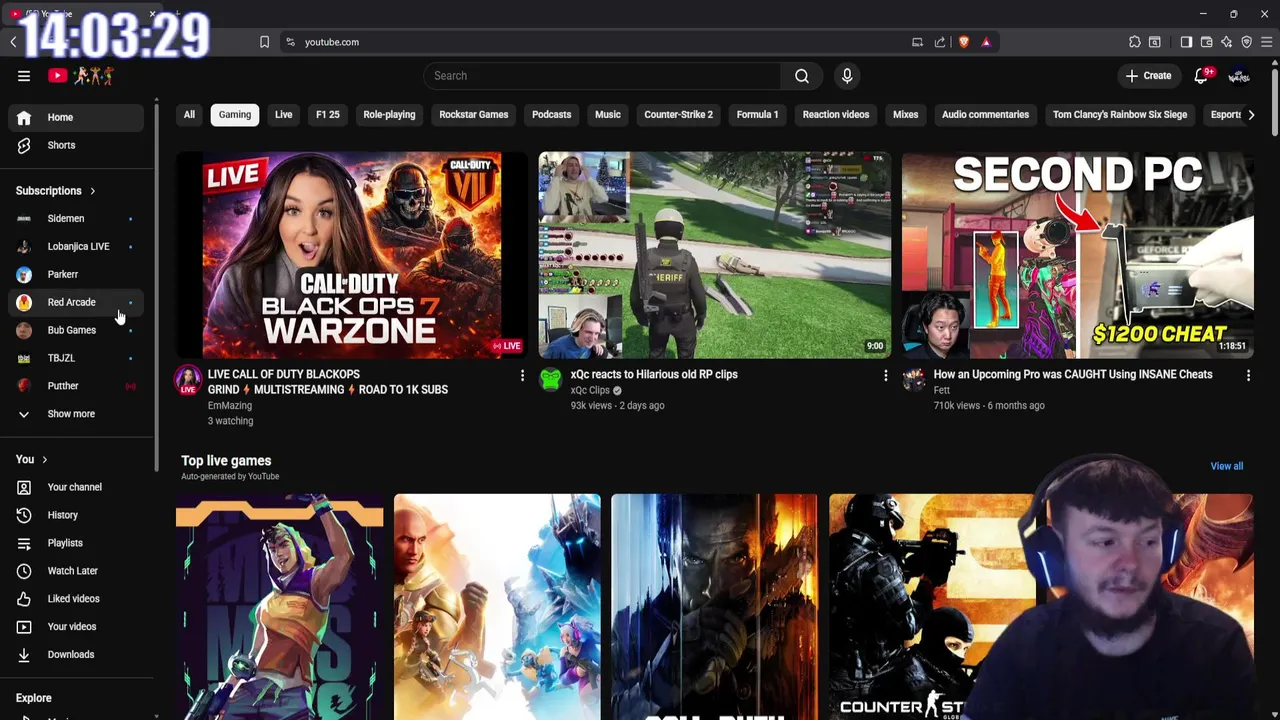This screenshot has height=720, width=1280.
Task: Open History in the sidebar
Action: click(x=76, y=515)
